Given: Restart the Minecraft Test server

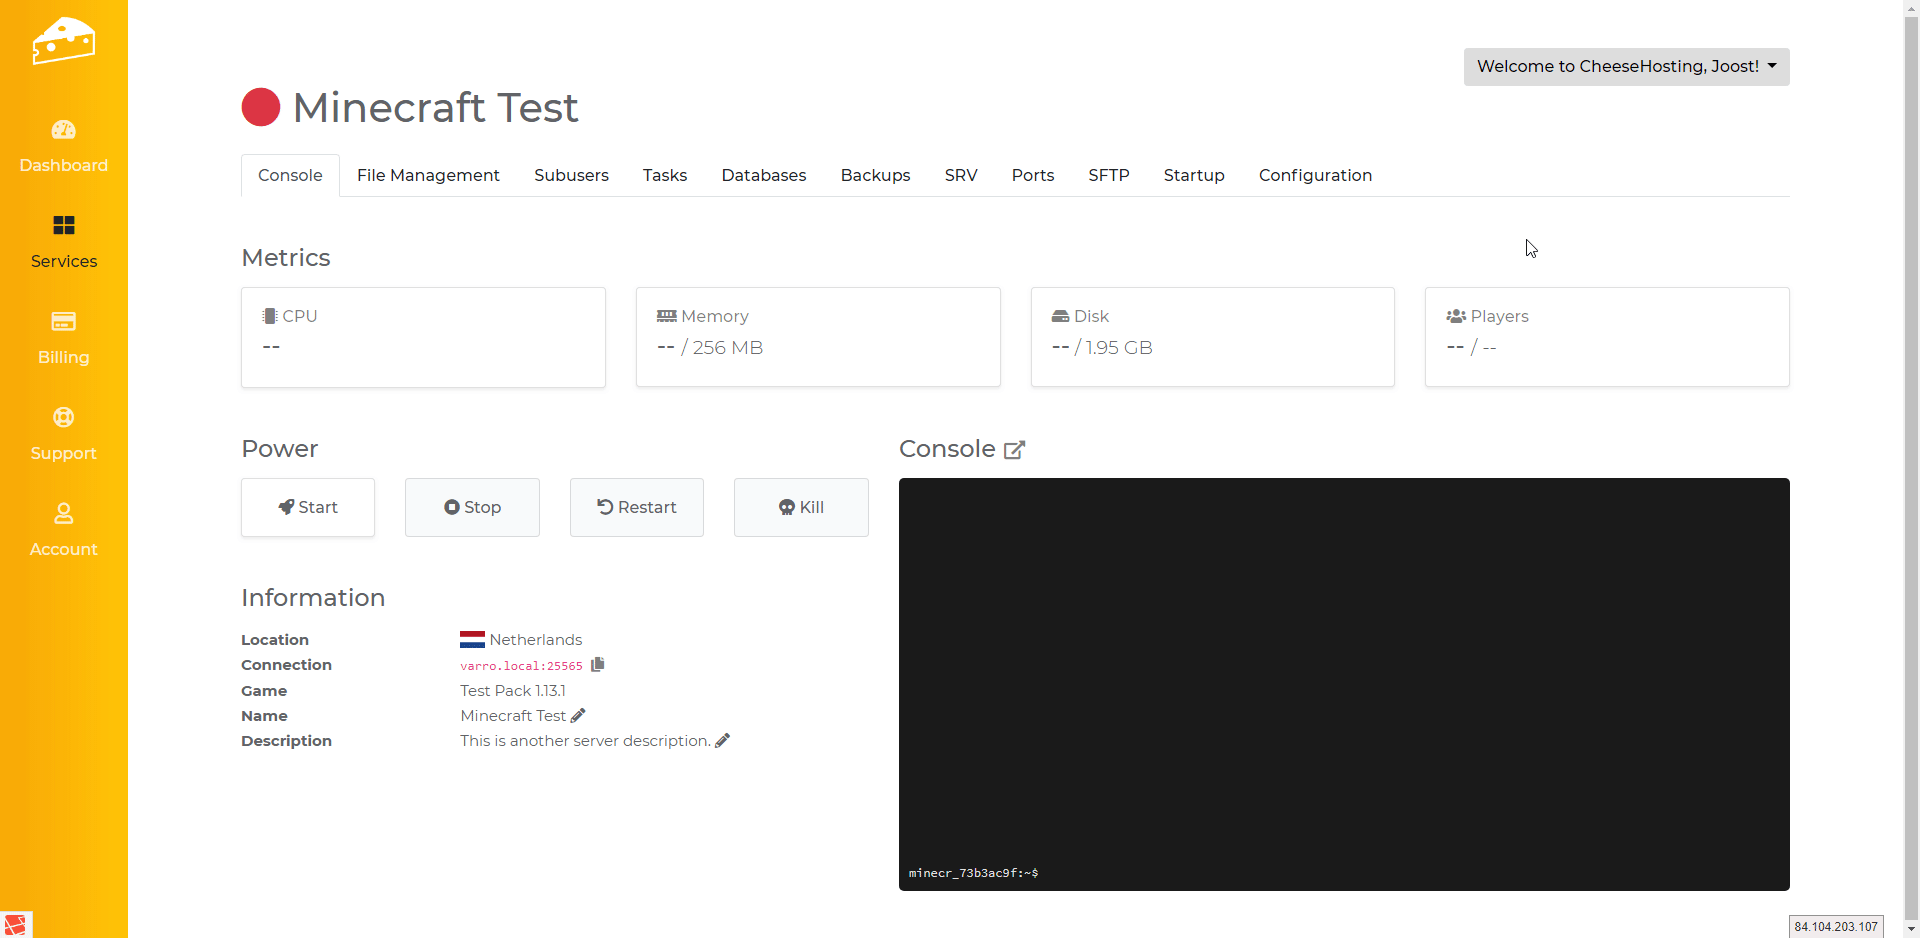Looking at the screenshot, I should (x=636, y=507).
